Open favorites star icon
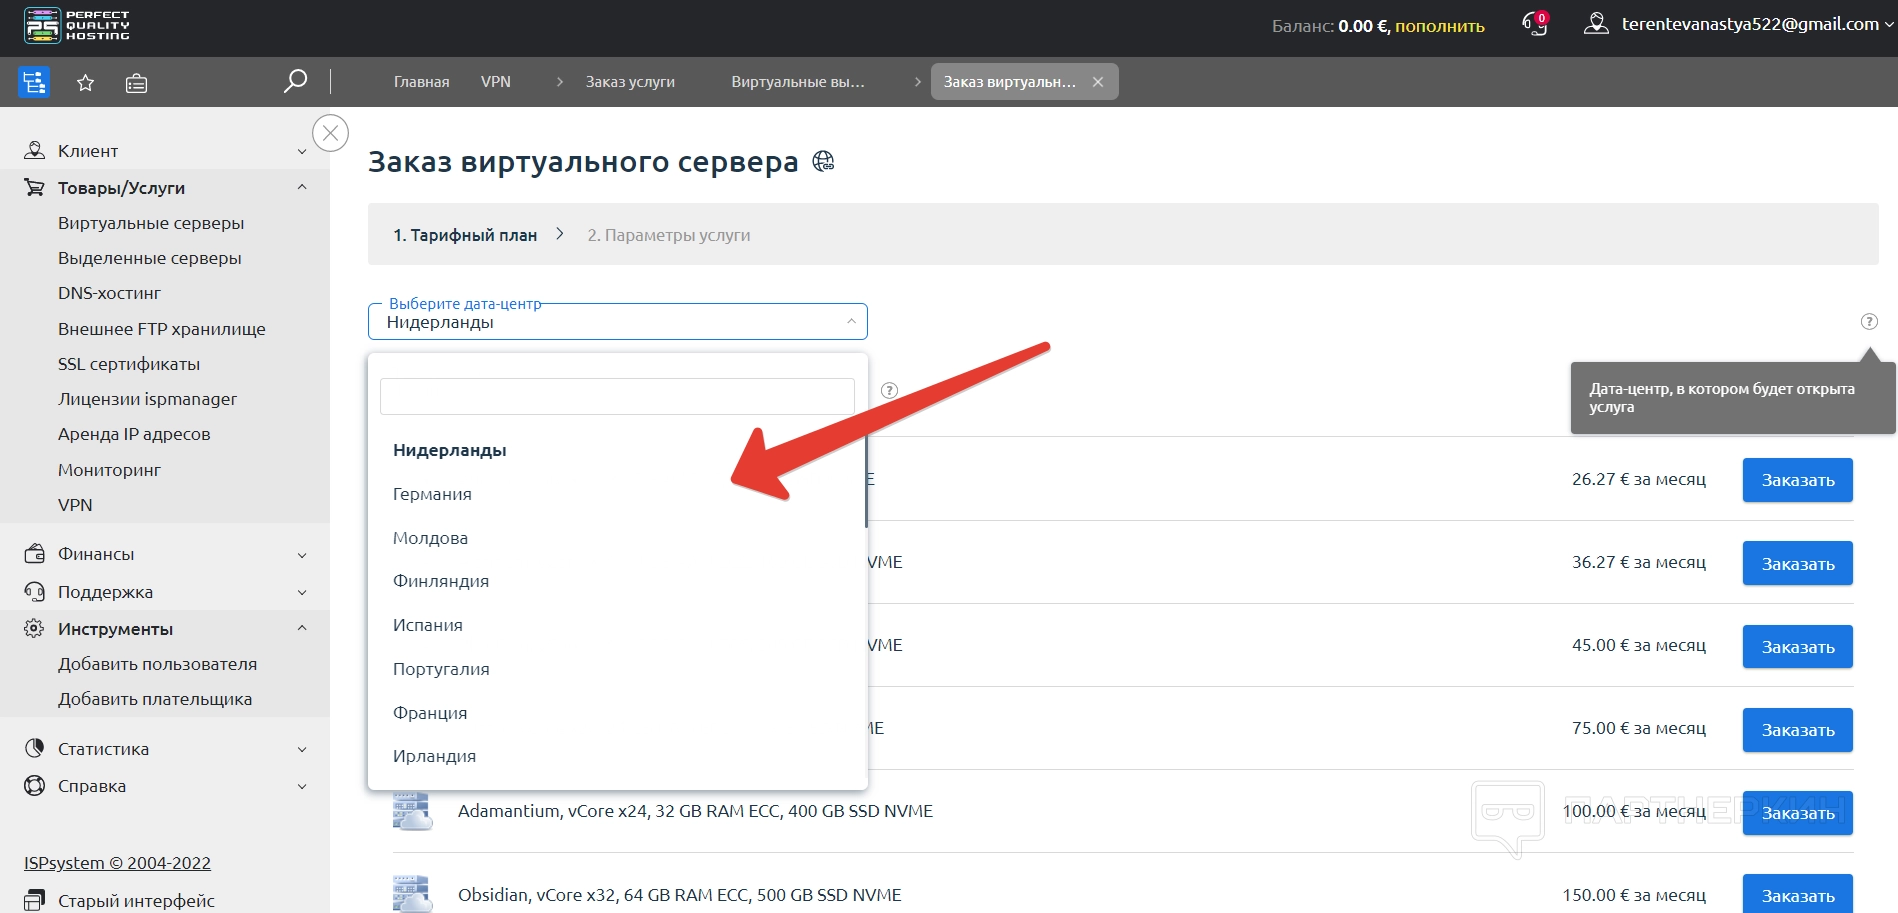Viewport: 1898px width, 913px height. tap(85, 83)
